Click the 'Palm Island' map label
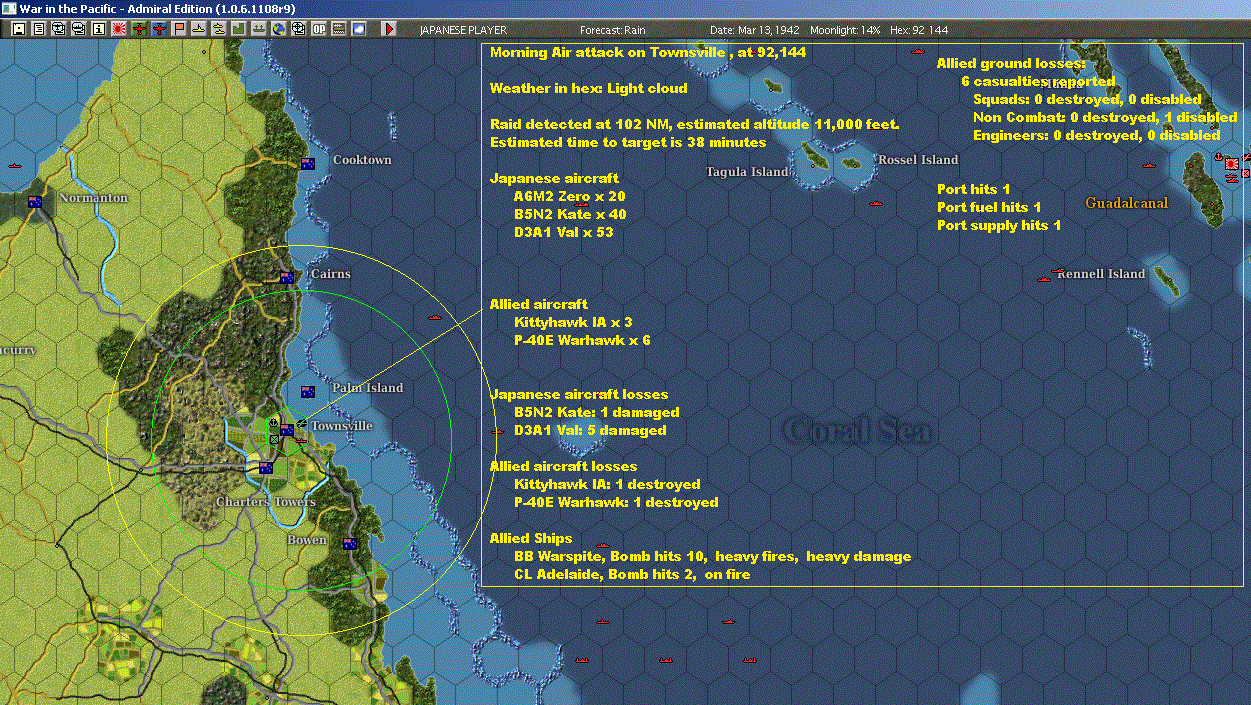The image size is (1251, 705). click(367, 388)
